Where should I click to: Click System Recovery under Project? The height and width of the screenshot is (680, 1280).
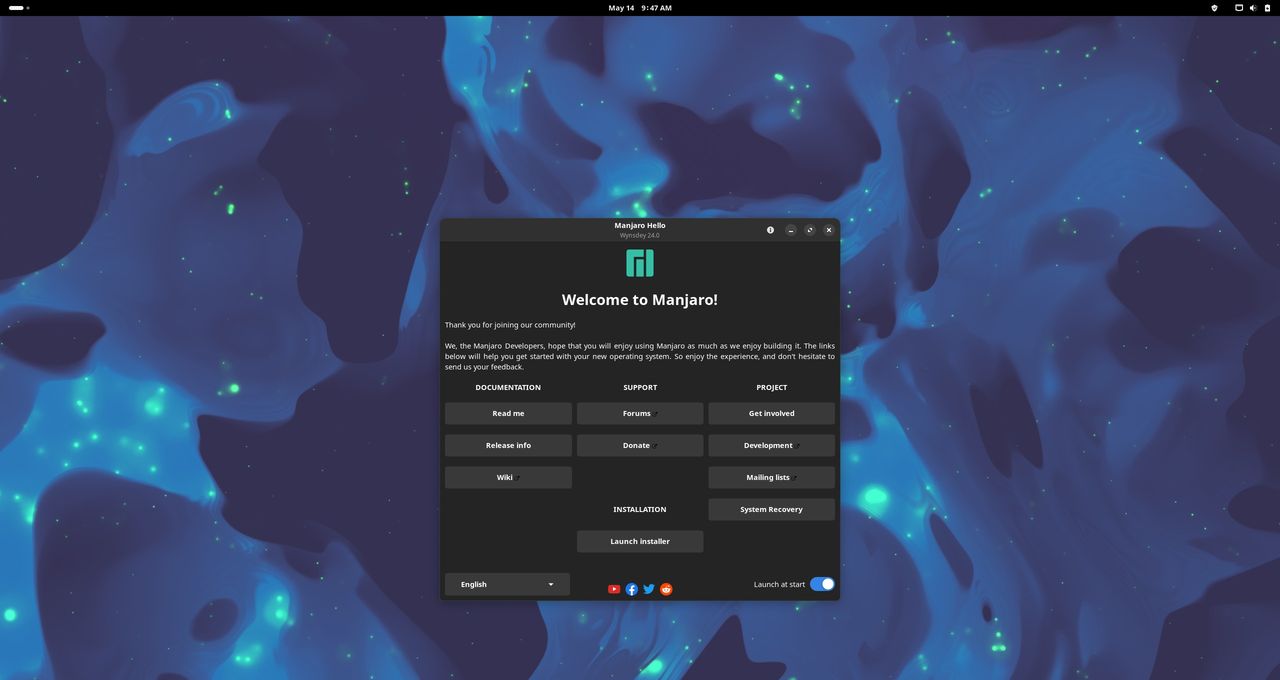[771, 509]
